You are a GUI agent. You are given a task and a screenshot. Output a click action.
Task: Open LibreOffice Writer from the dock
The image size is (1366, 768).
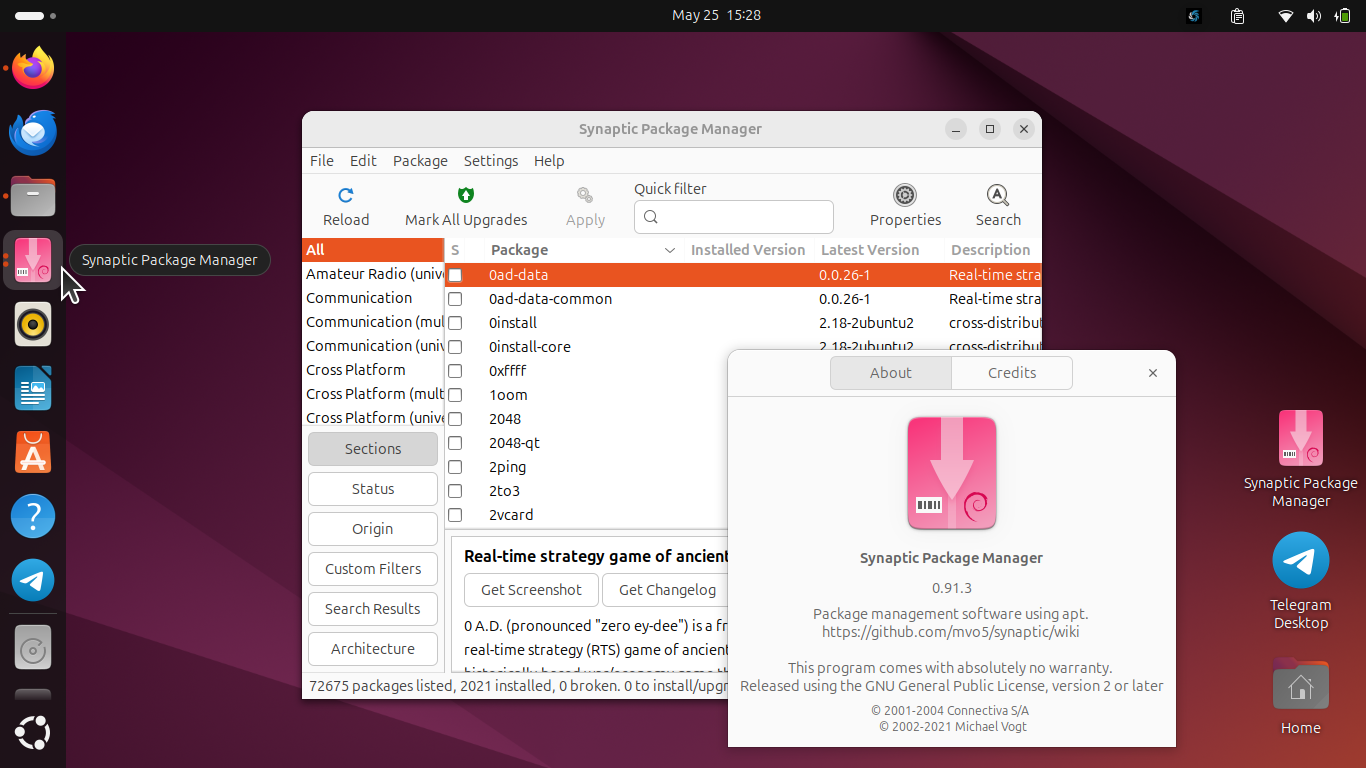[x=33, y=389]
